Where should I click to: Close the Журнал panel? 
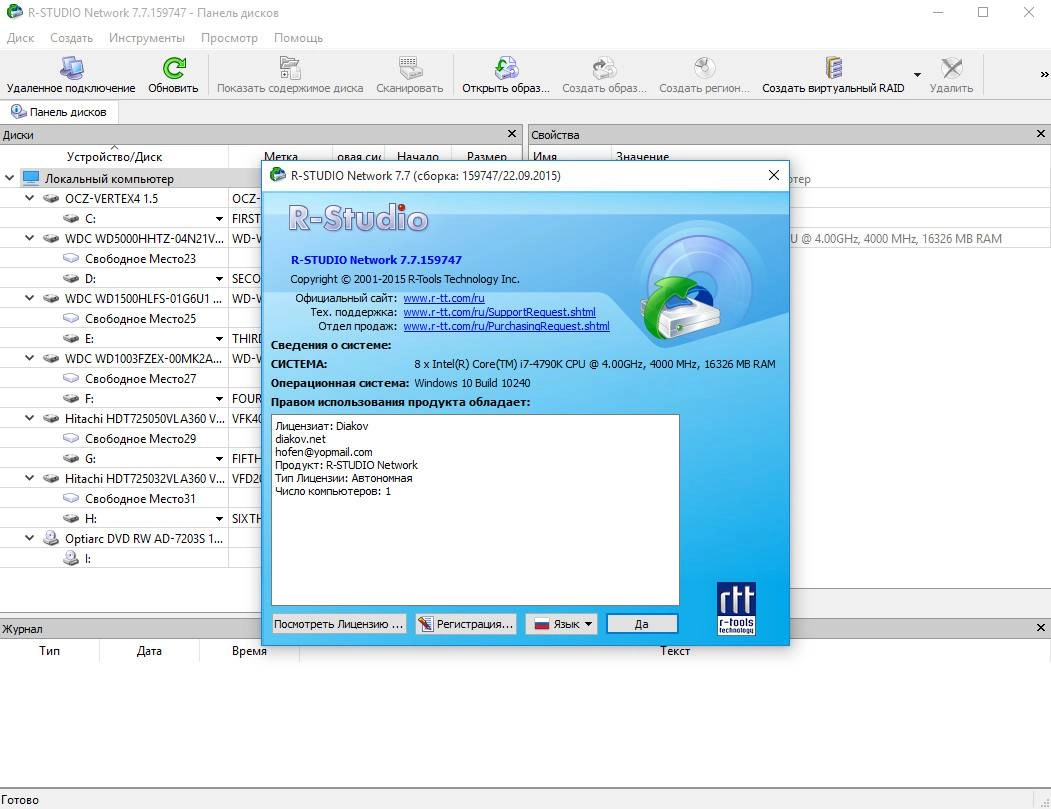(1041, 628)
